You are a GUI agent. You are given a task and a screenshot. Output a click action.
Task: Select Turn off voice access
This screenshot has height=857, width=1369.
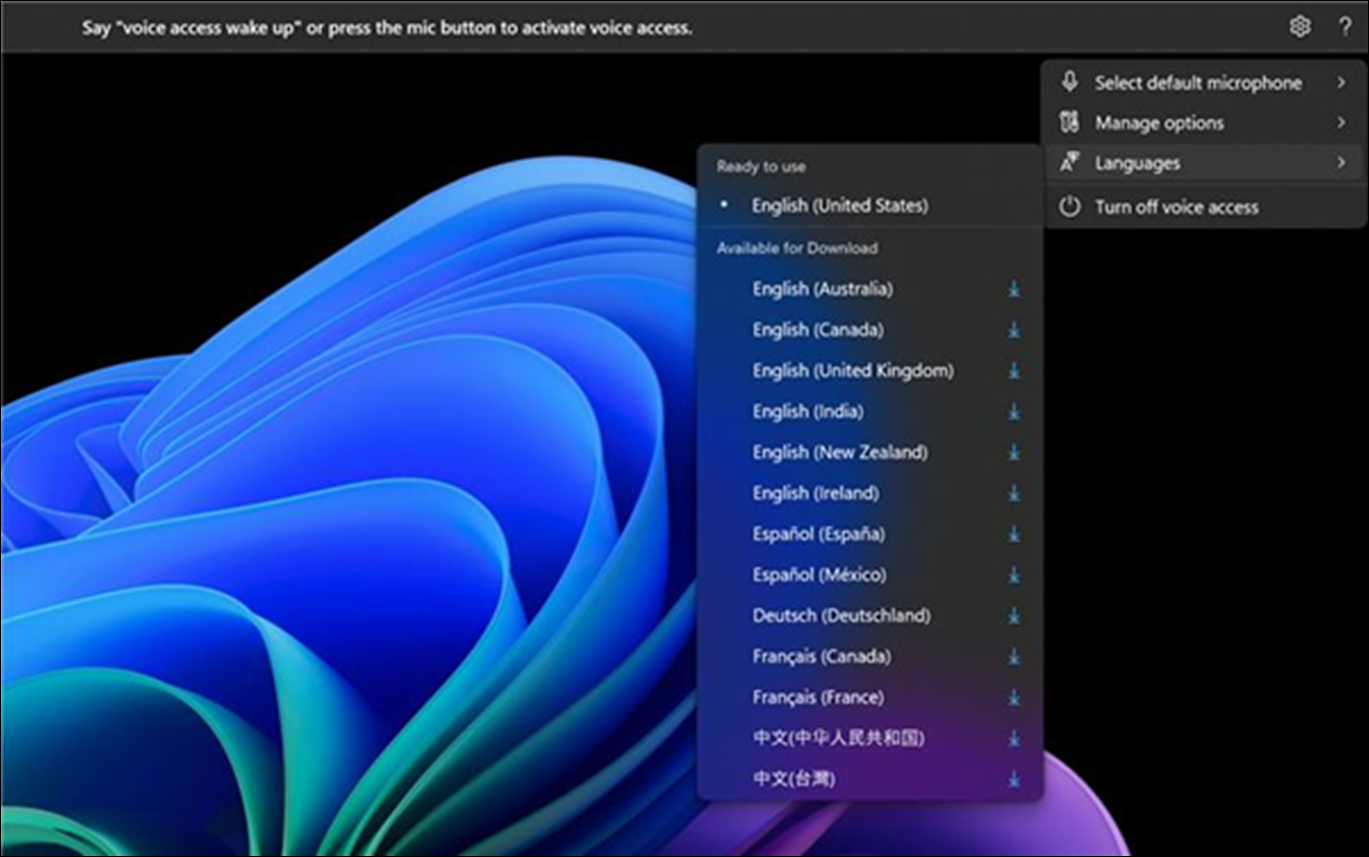tap(1177, 207)
